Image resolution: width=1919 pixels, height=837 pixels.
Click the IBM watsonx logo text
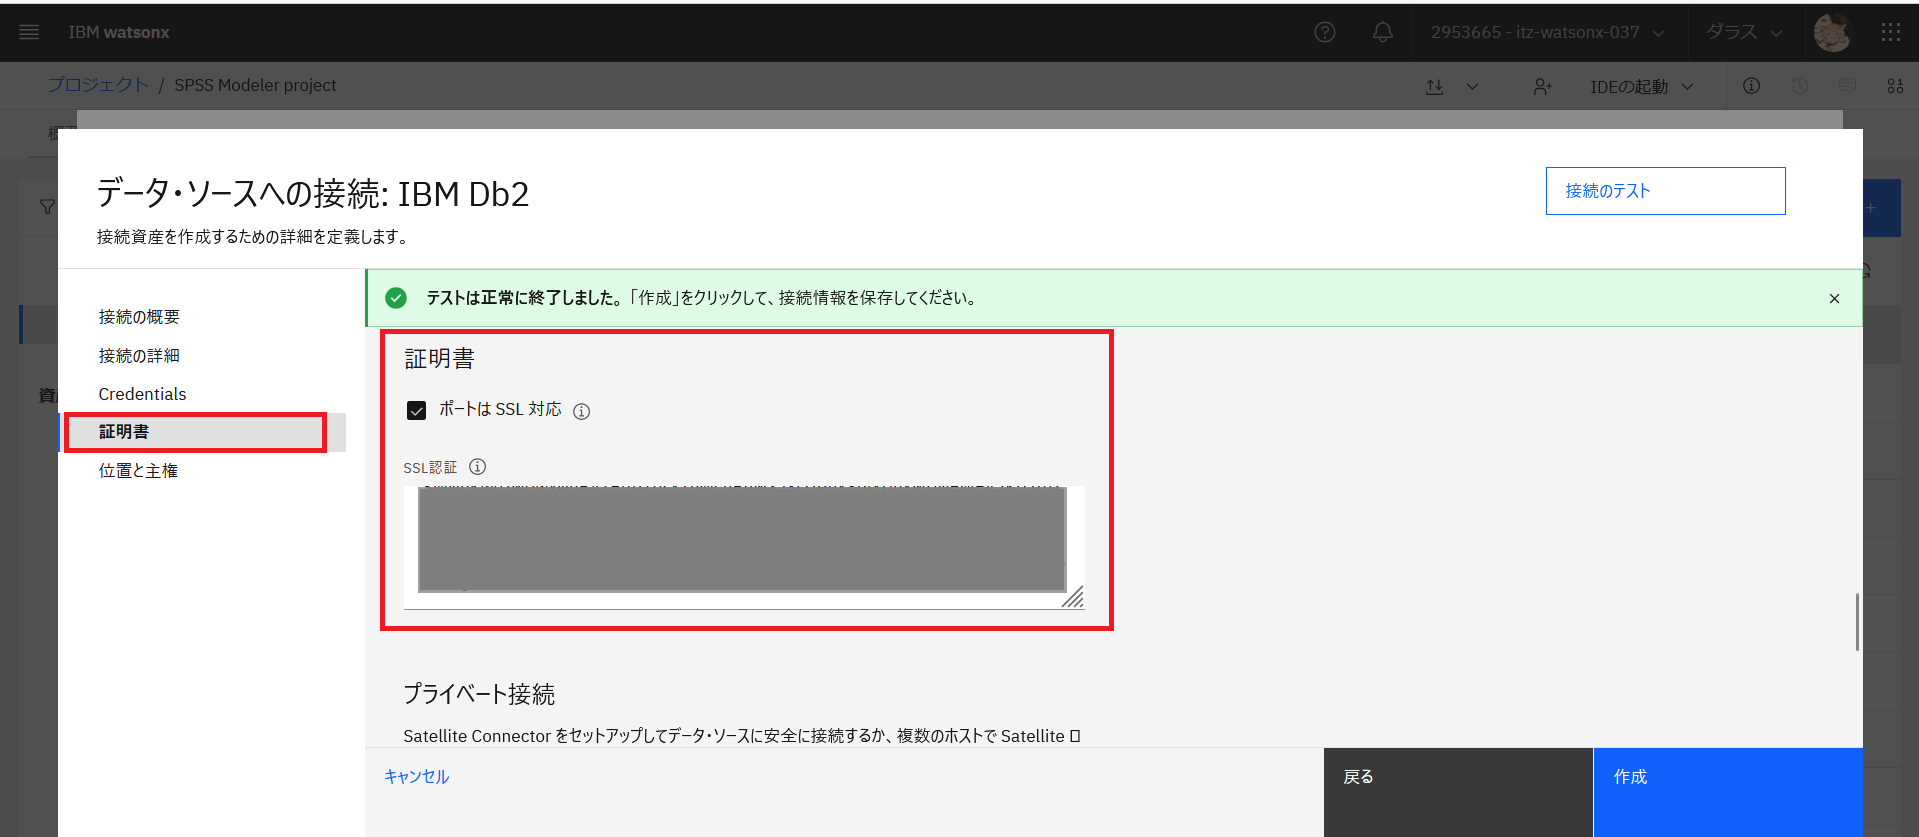[x=119, y=32]
